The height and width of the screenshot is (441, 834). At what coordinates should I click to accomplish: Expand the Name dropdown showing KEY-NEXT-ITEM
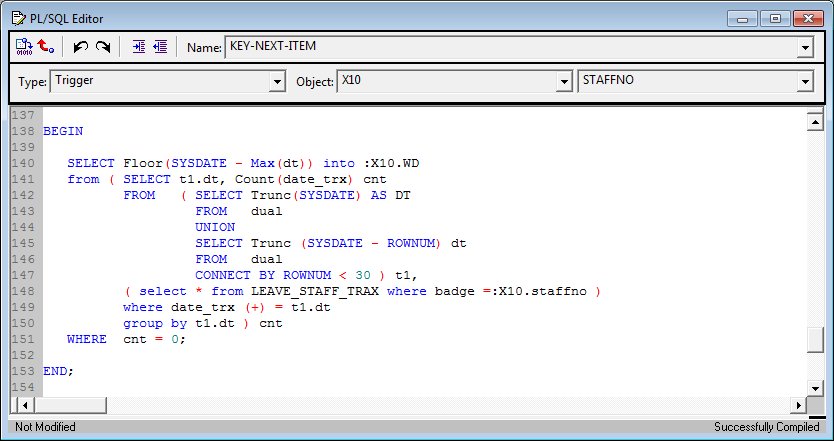point(805,47)
